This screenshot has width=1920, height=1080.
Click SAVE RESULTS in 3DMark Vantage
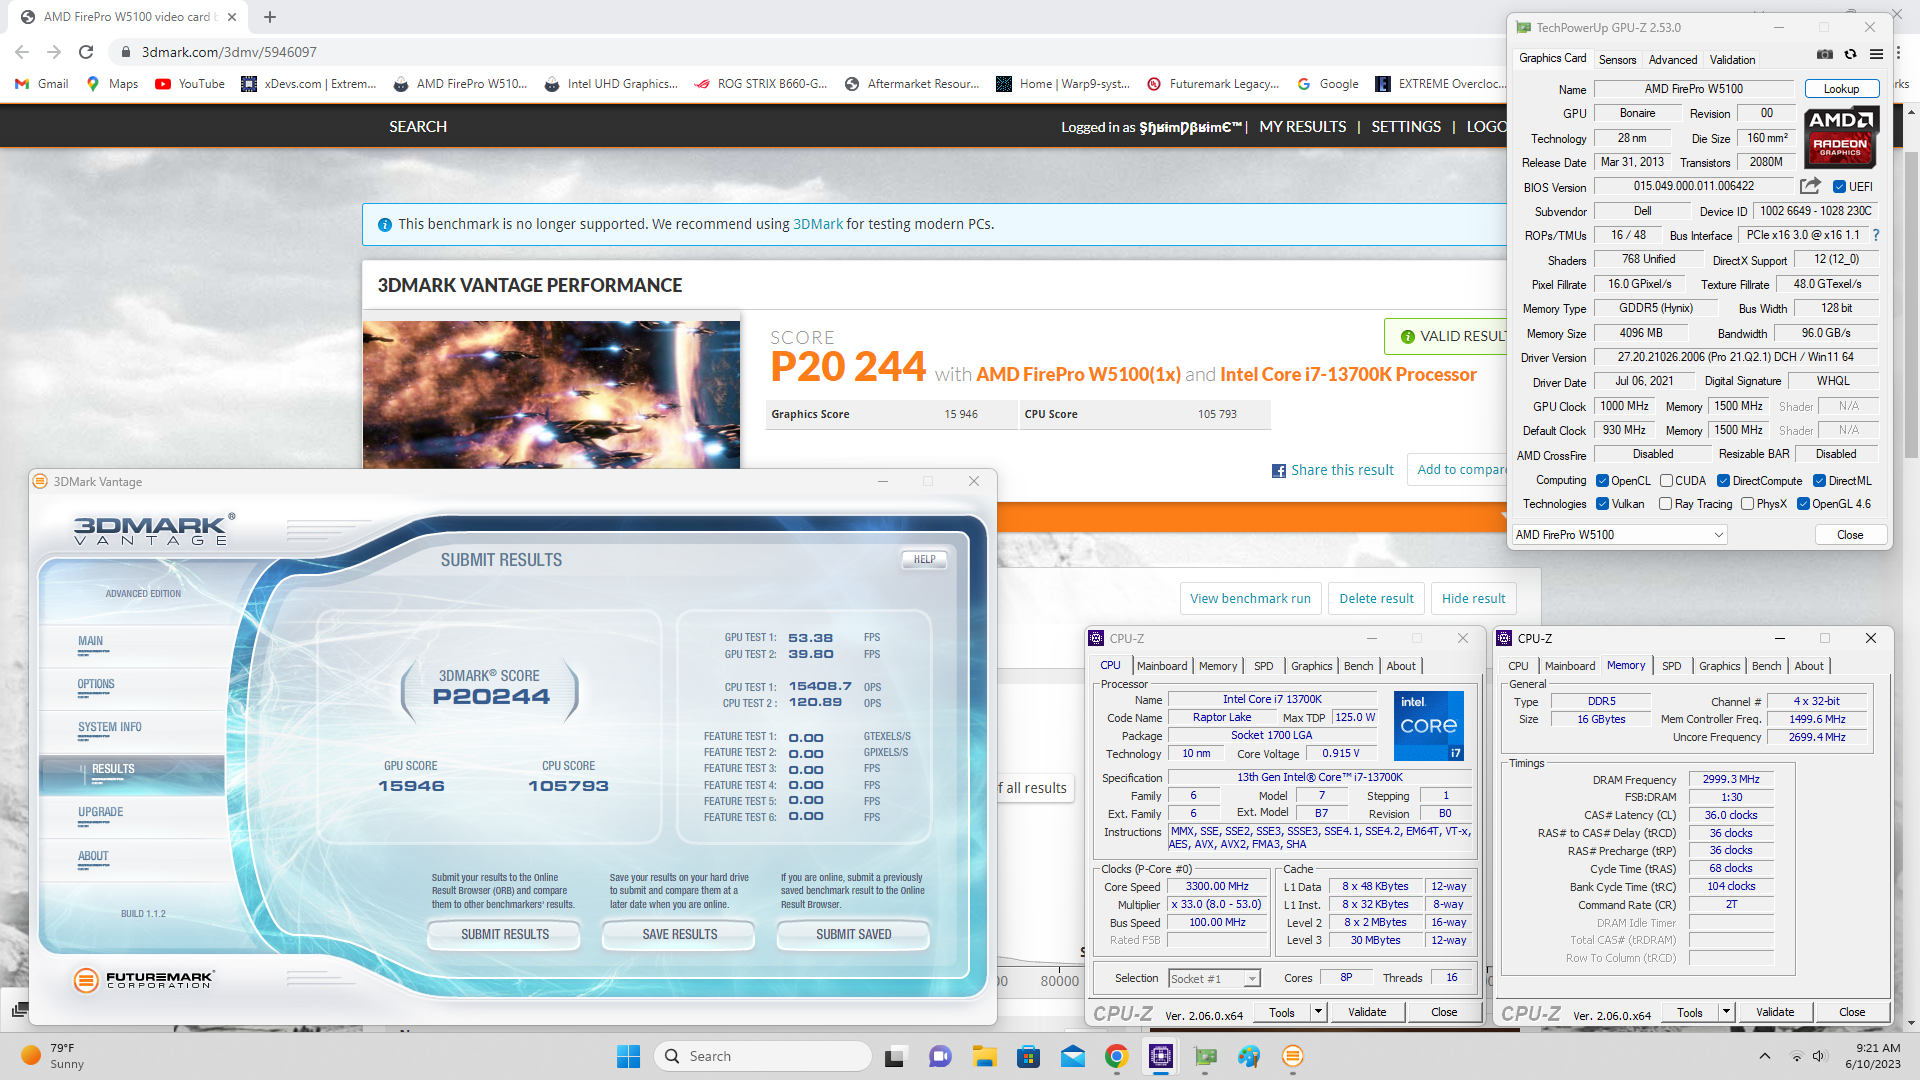tap(680, 935)
